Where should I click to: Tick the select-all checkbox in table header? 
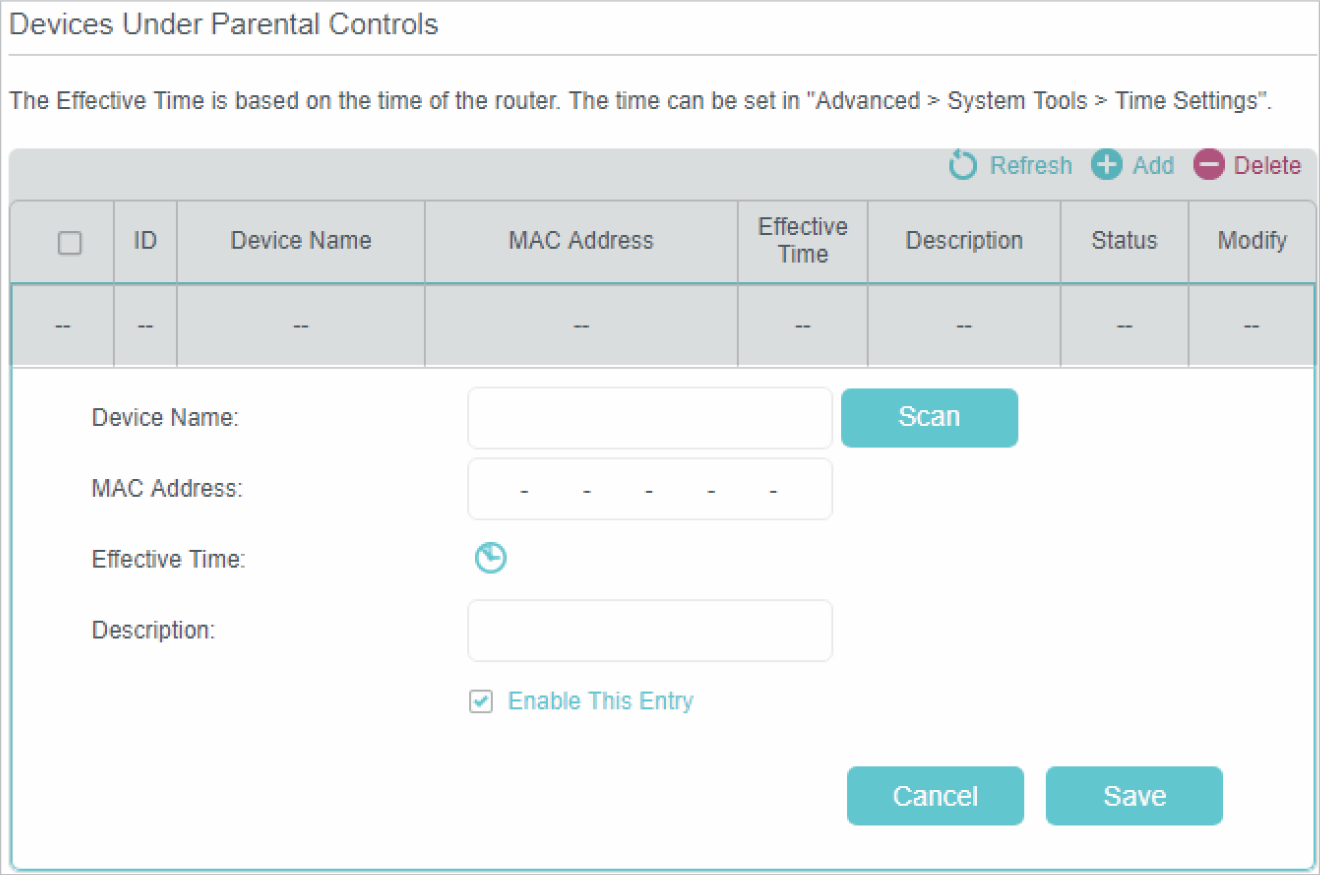[x=70, y=242]
